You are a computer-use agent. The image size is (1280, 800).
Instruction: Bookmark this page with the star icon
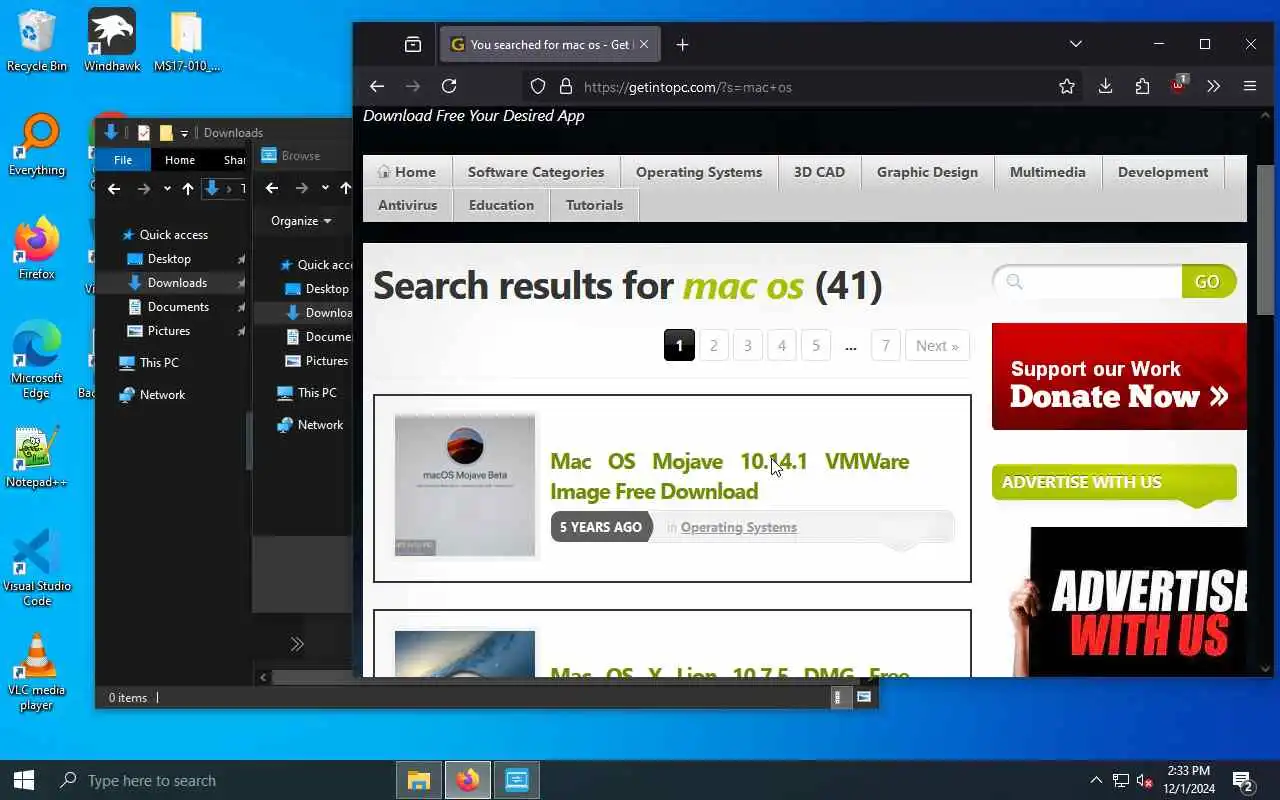[1067, 87]
